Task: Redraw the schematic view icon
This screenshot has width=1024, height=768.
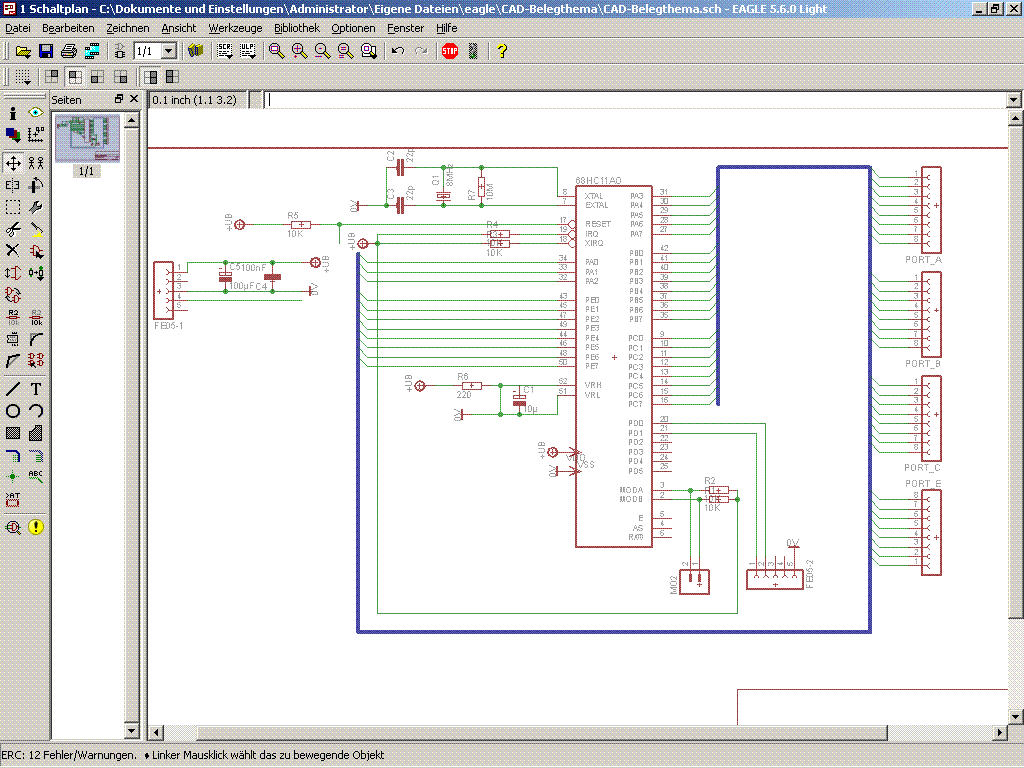Action: (345, 51)
